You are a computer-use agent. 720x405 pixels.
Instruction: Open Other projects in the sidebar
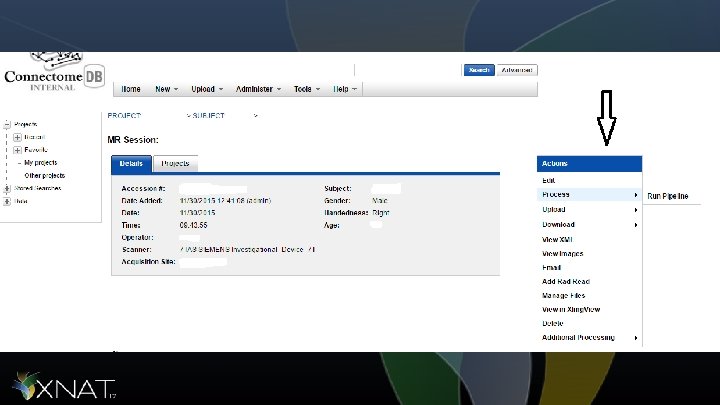pos(45,175)
